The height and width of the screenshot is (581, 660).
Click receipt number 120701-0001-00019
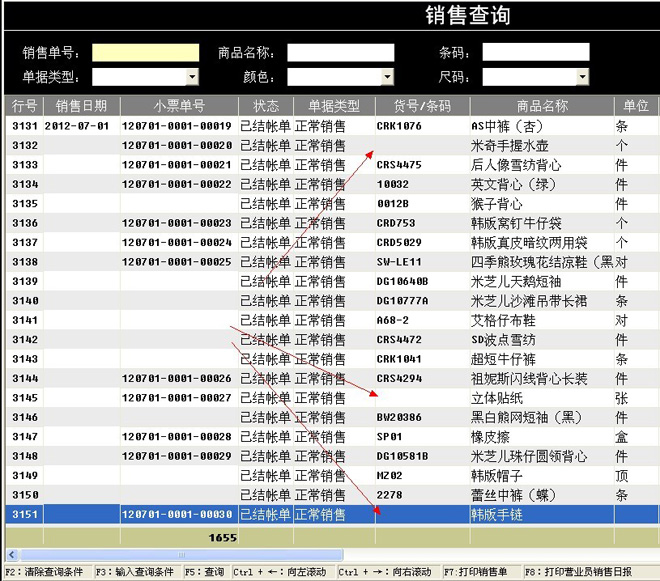[x=177, y=126]
